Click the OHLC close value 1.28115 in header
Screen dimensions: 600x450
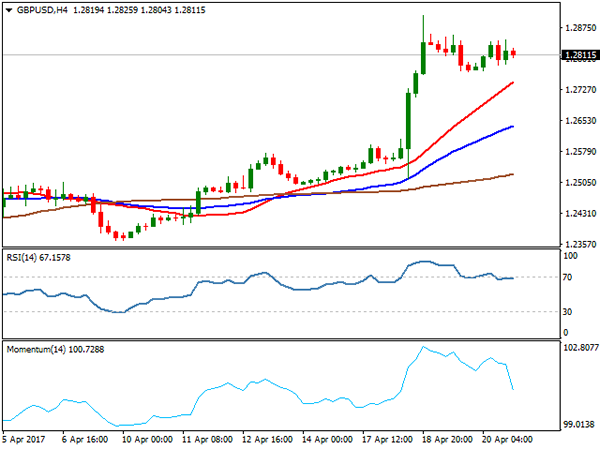[190, 10]
